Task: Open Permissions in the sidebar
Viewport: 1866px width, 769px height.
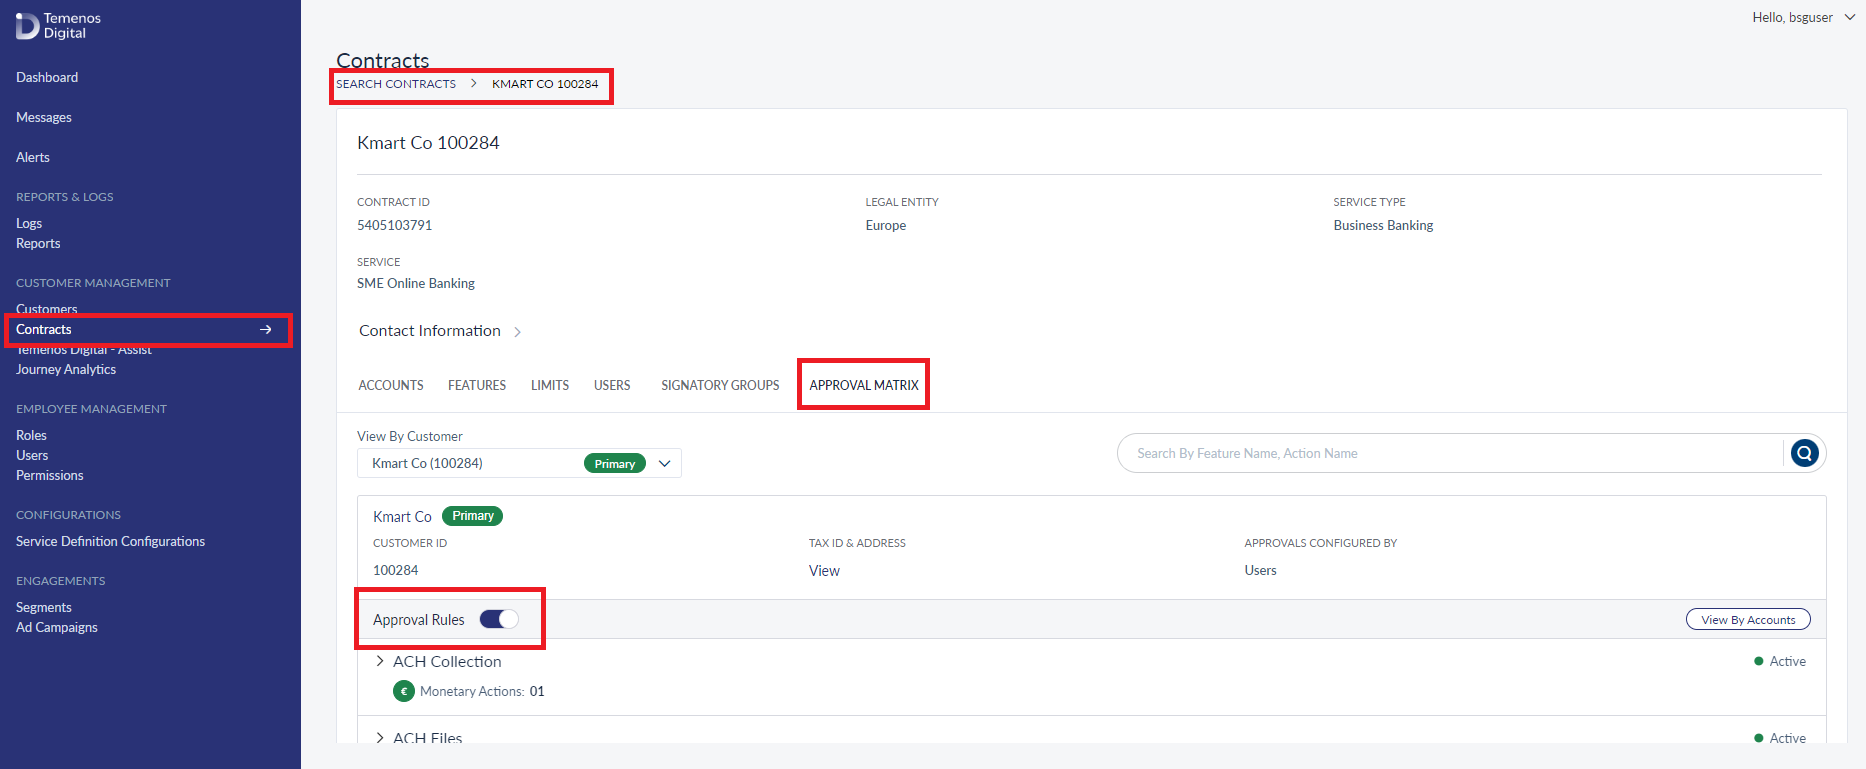Action: [x=50, y=475]
